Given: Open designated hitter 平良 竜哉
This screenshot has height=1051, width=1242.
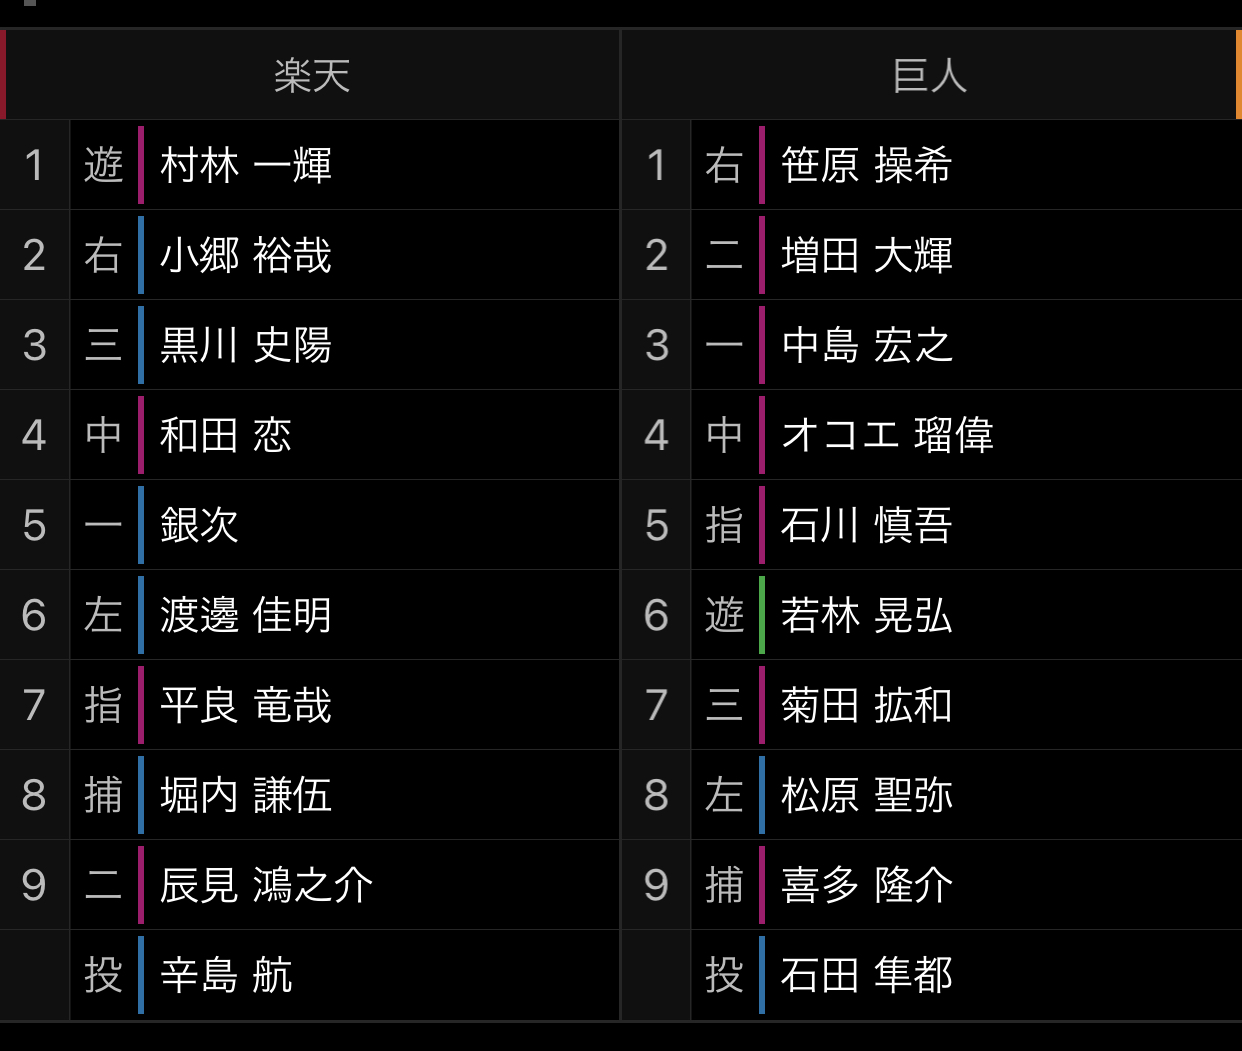Looking at the screenshot, I should (246, 705).
